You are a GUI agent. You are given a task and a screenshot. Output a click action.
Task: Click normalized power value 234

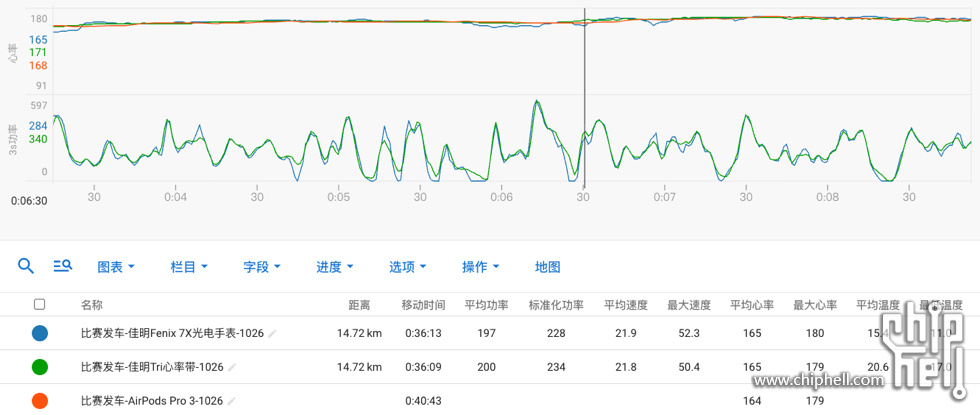tap(556, 368)
